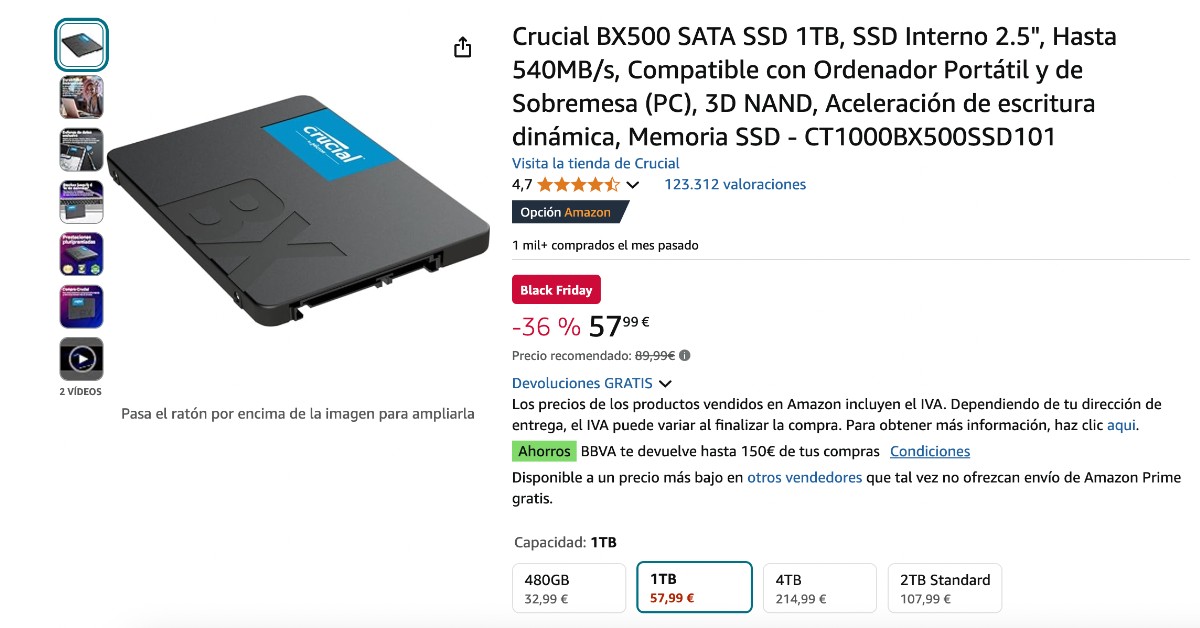
Task: Select the 4TB capacity option
Action: coord(819,588)
